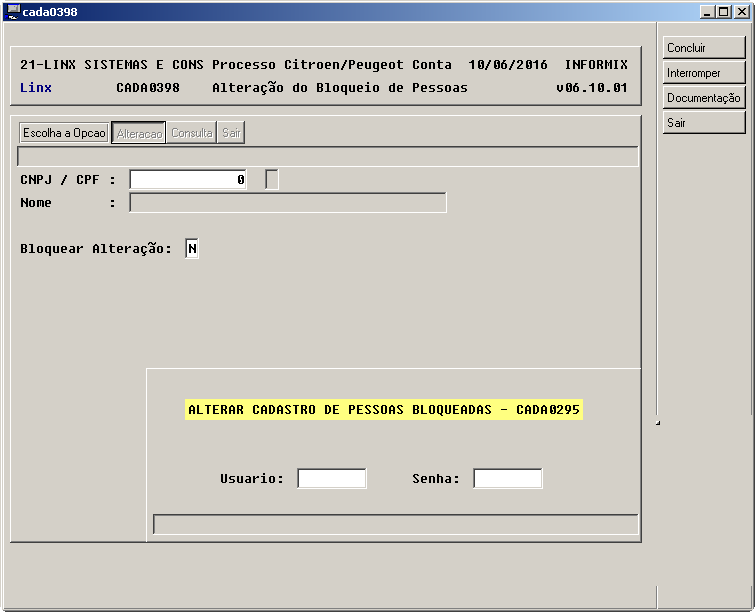Click the cada0398 window title icon
This screenshot has width=755, height=612.
point(13,12)
